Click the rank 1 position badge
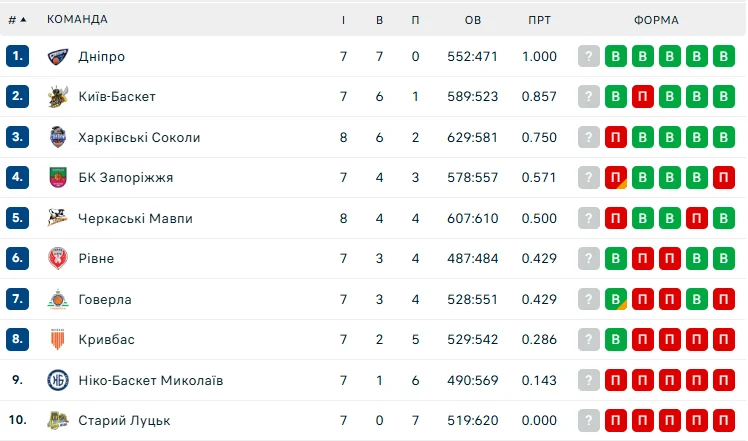This screenshot has width=748, height=441. click(x=17, y=57)
